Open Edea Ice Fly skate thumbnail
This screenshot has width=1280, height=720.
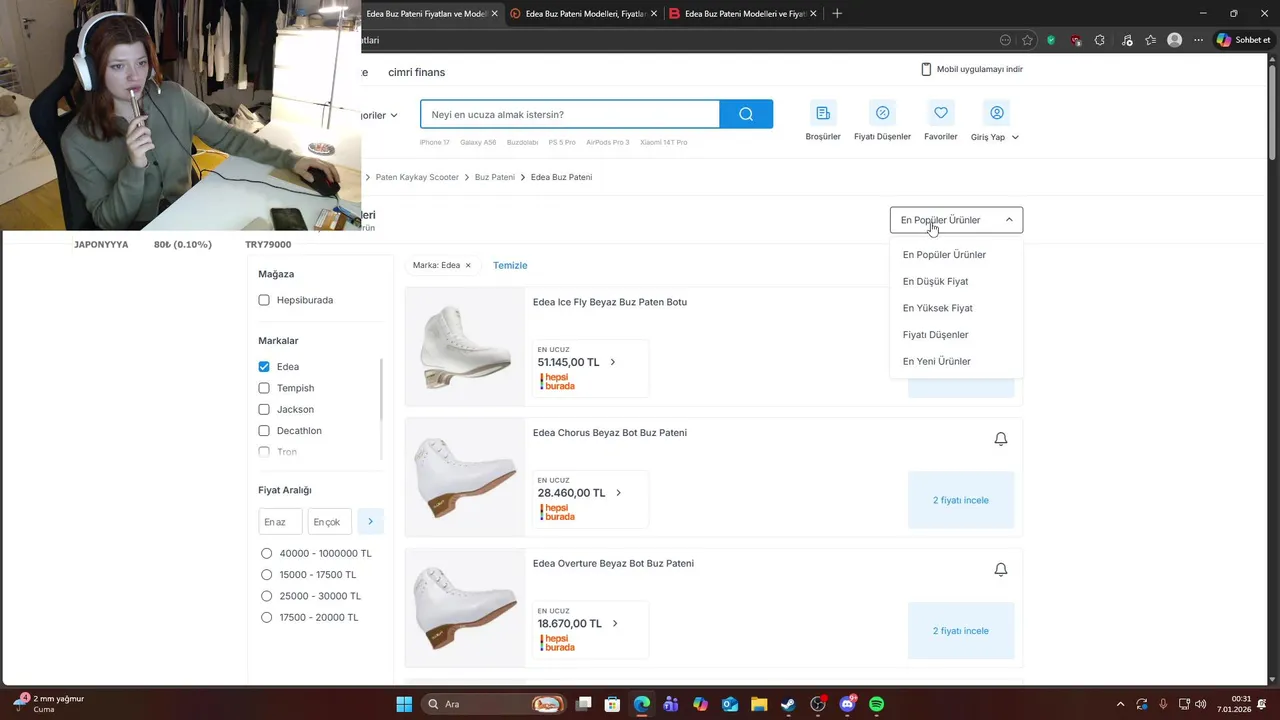pos(465,347)
